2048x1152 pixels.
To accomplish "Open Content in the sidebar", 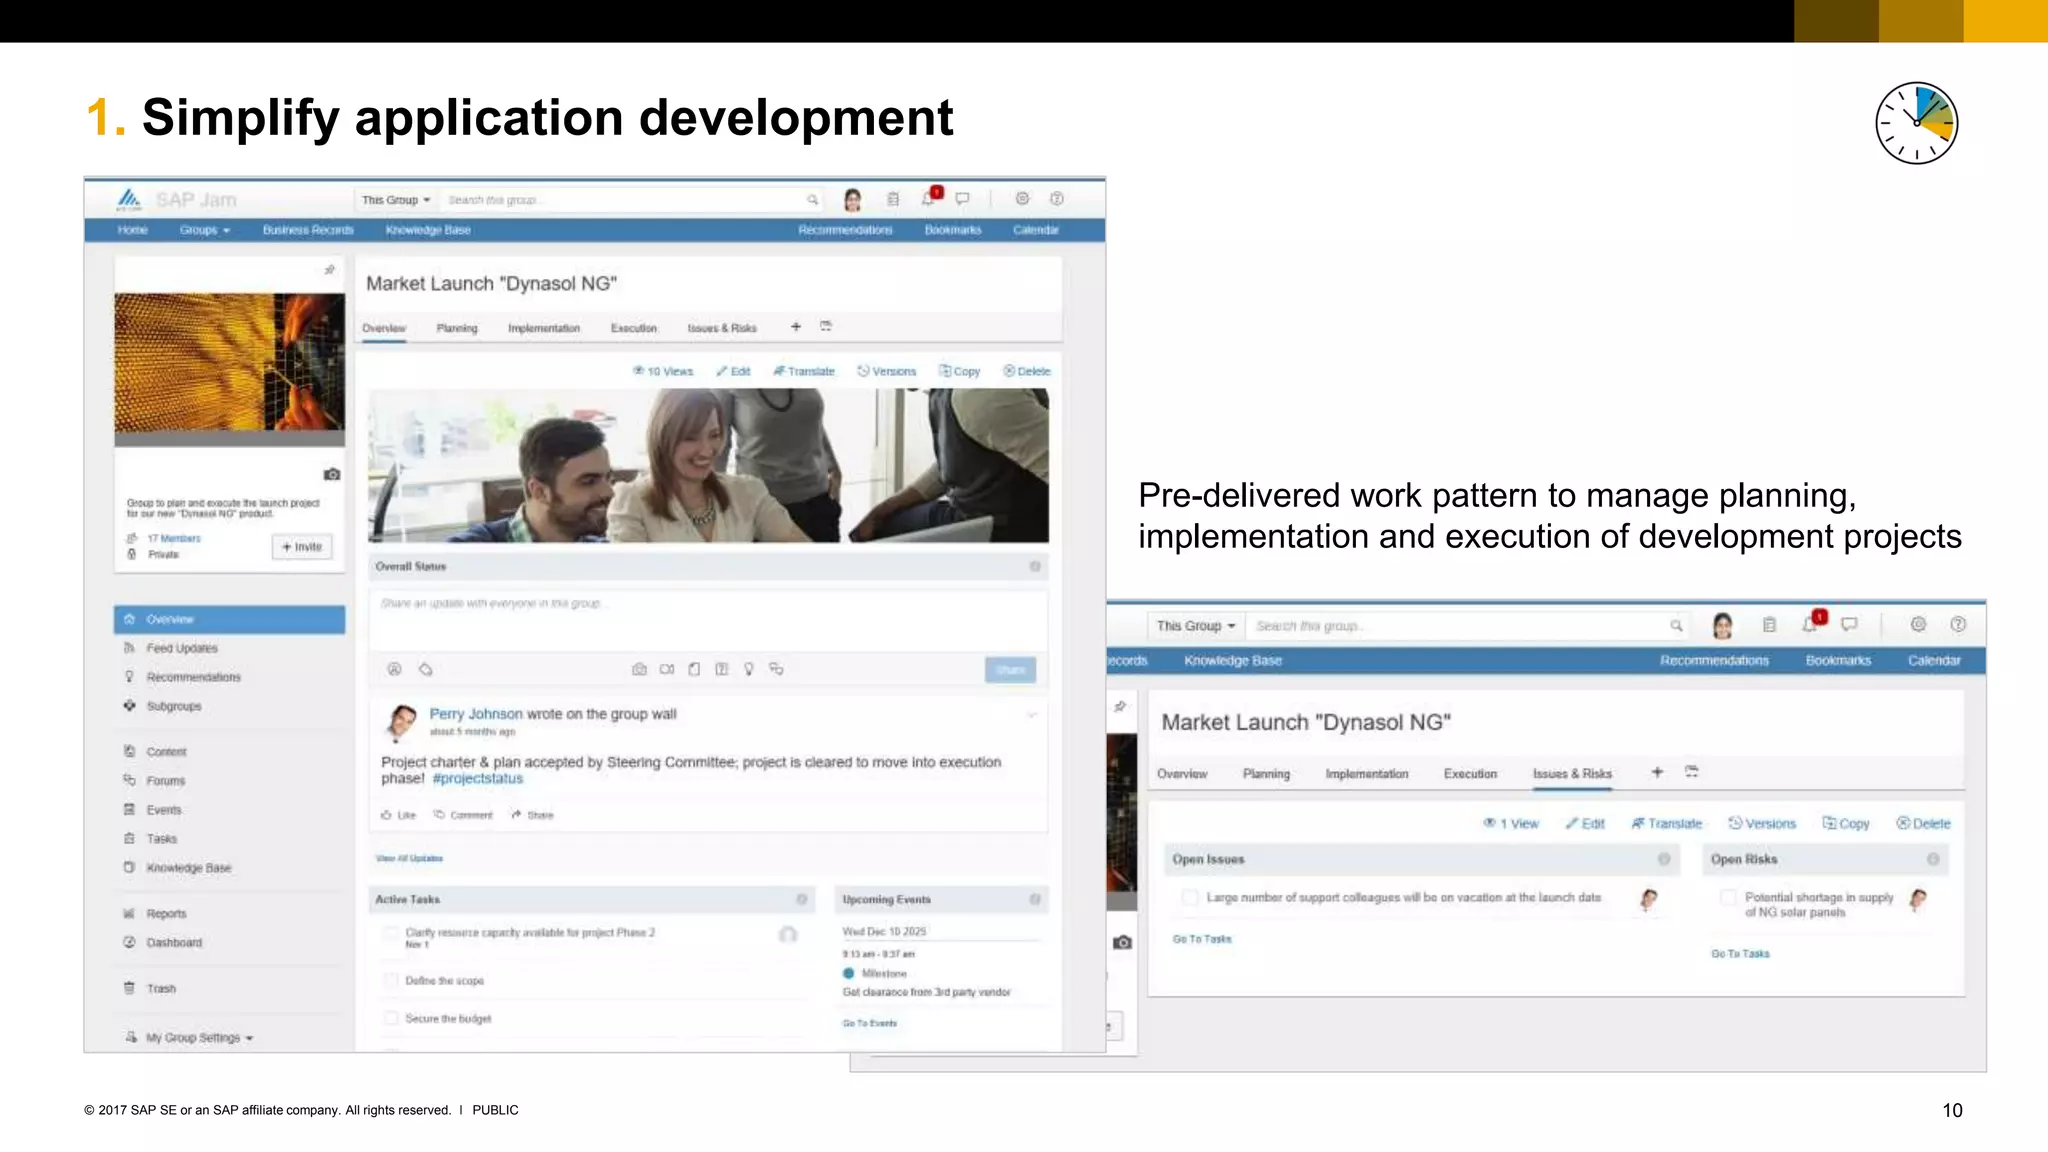I will click(x=166, y=752).
